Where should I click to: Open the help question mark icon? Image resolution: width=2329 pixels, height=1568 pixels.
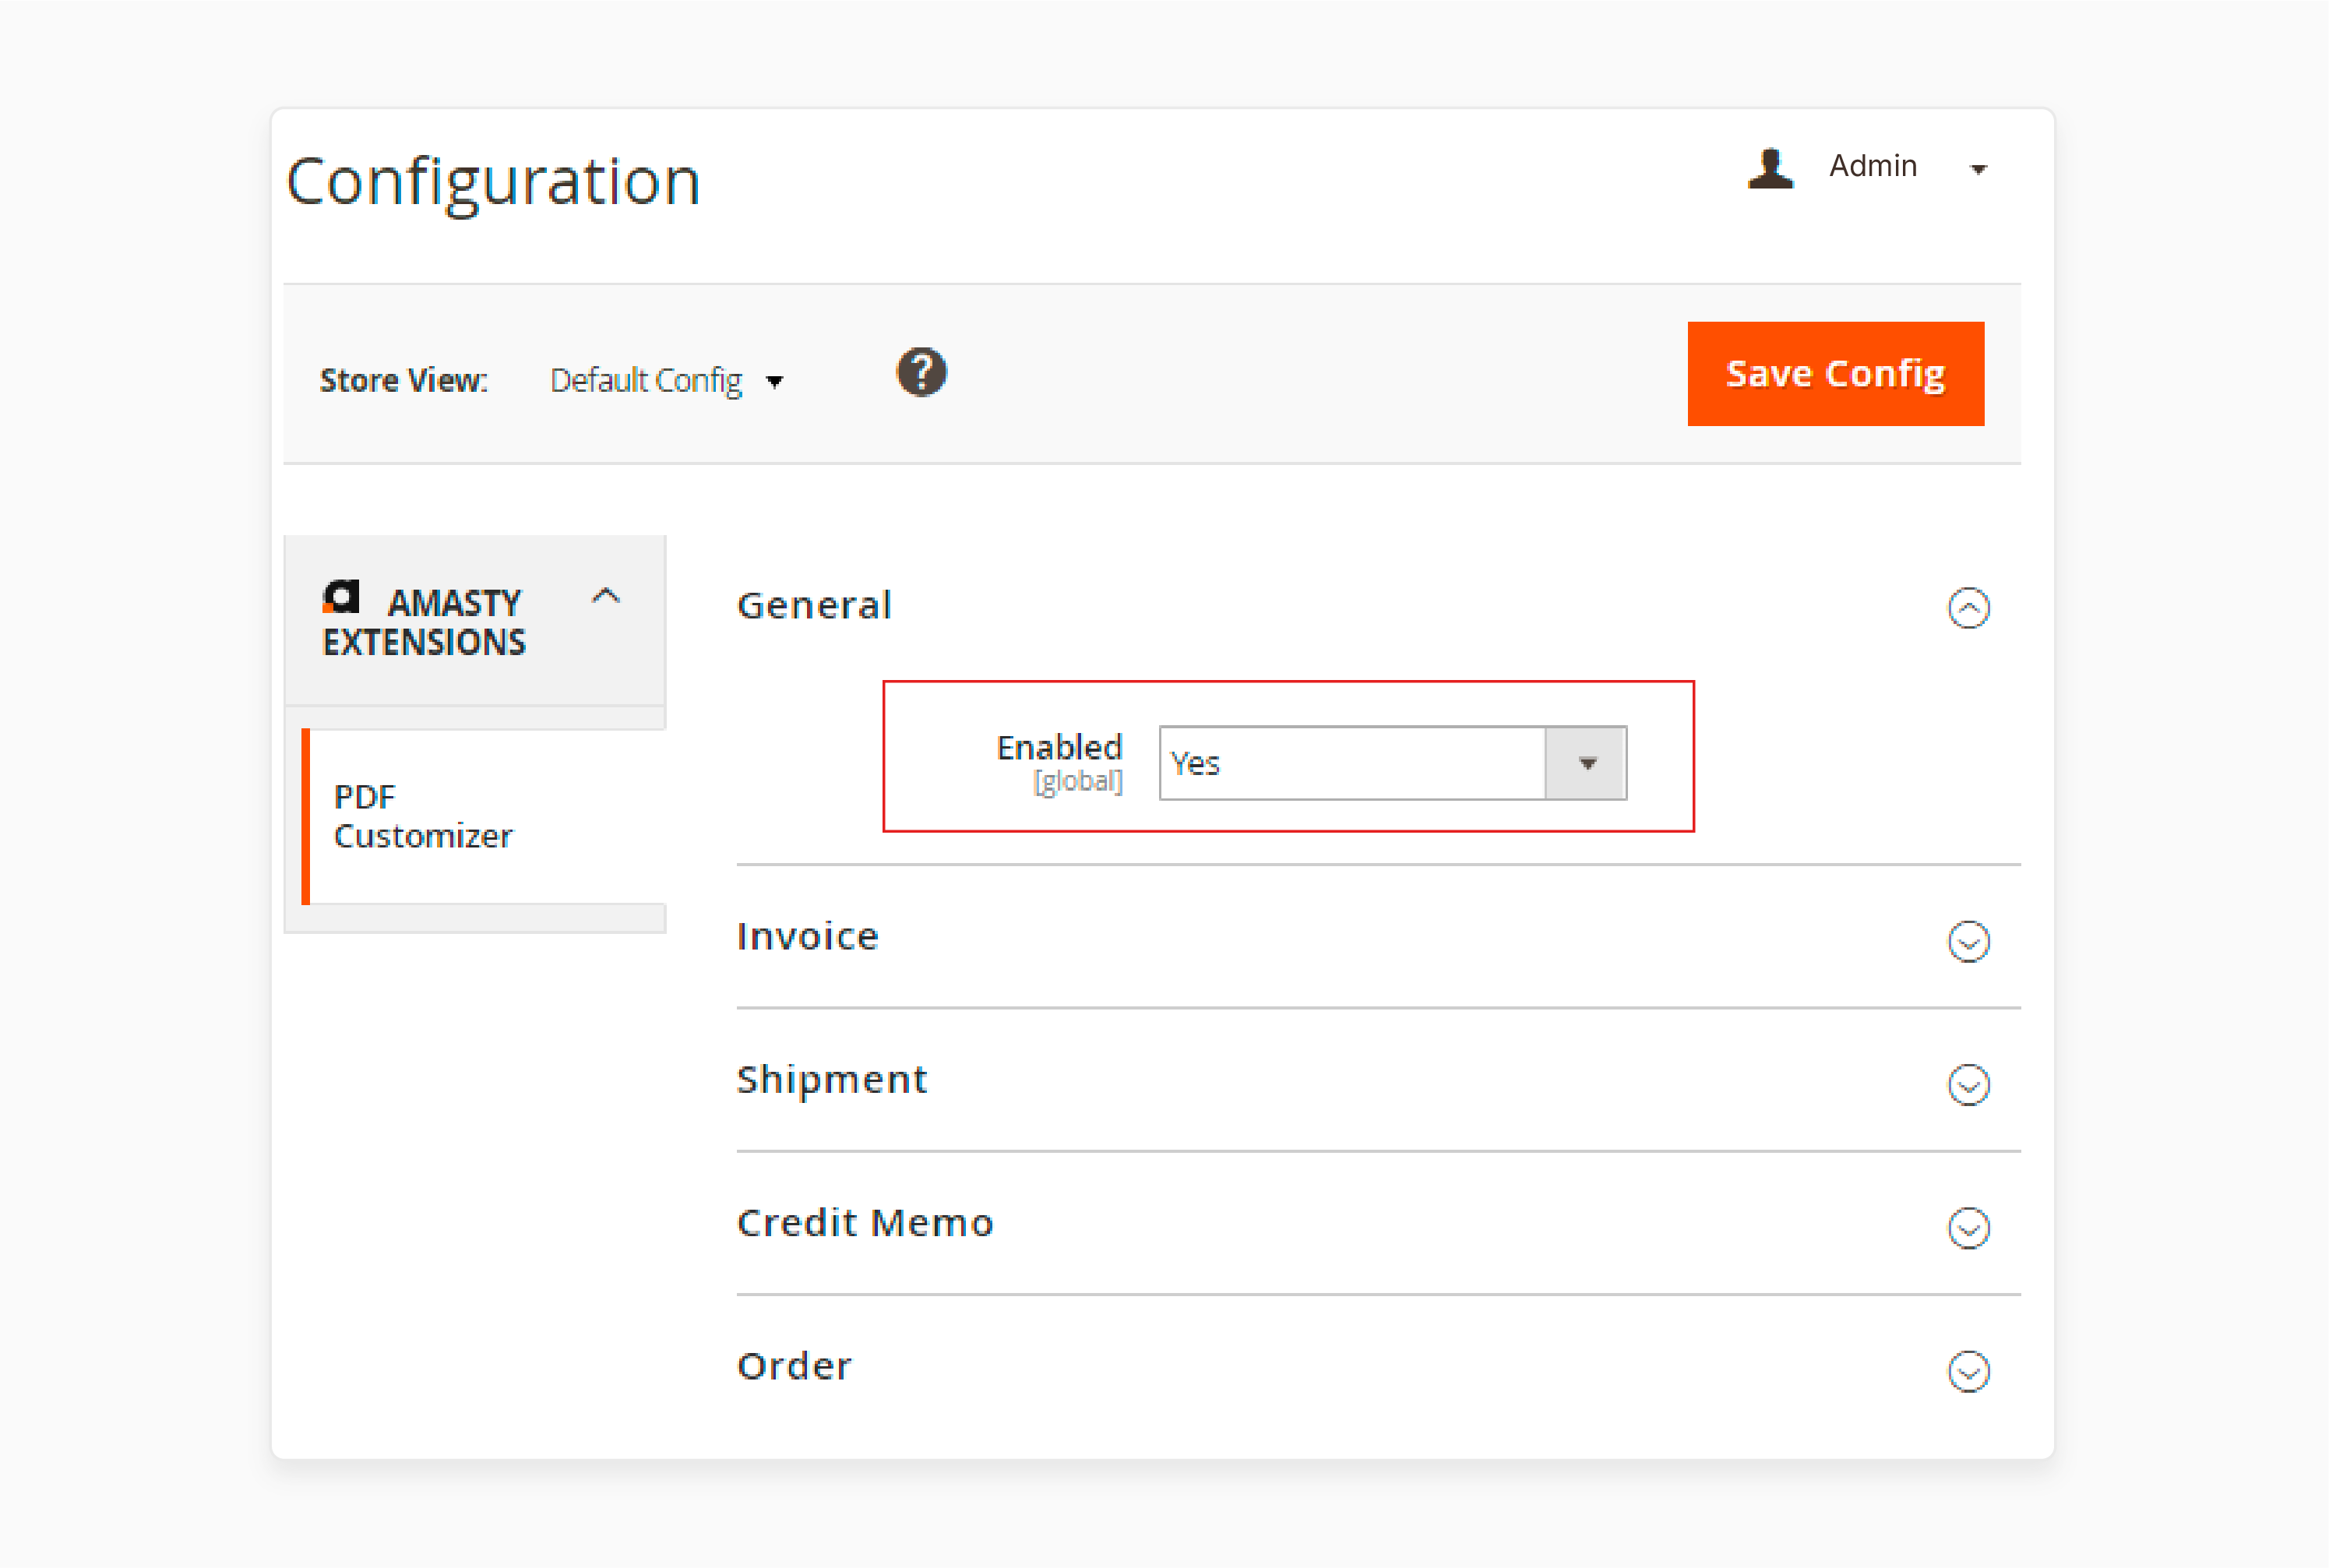(921, 372)
